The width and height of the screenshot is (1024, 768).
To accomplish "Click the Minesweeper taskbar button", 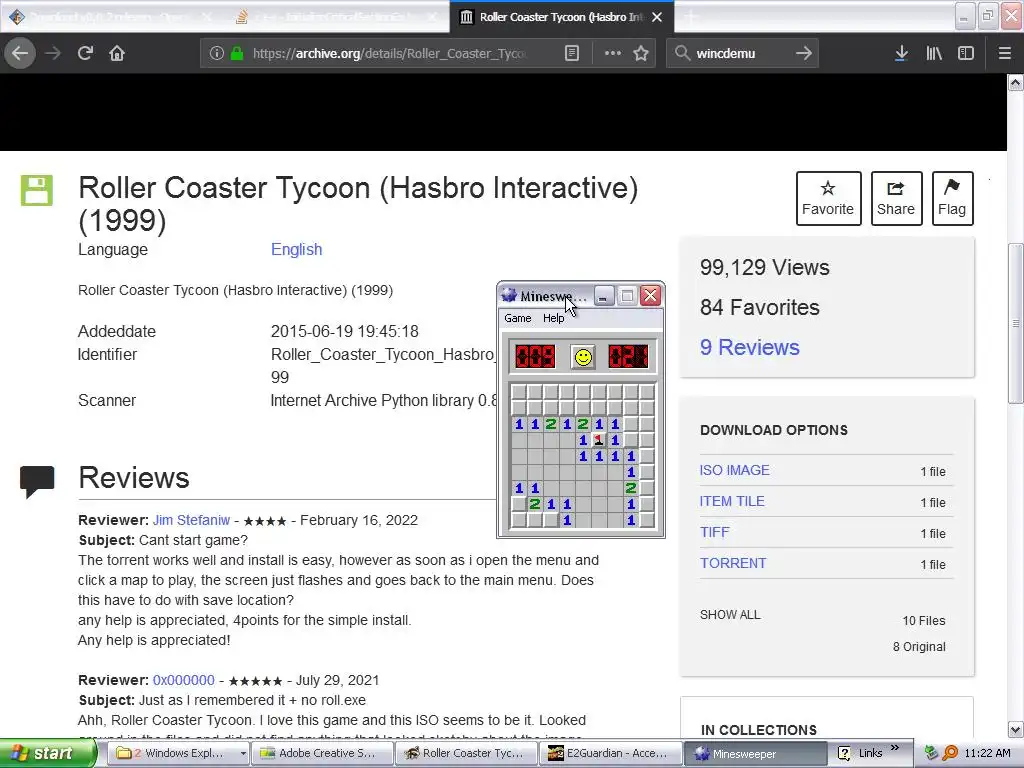I will click(754, 754).
